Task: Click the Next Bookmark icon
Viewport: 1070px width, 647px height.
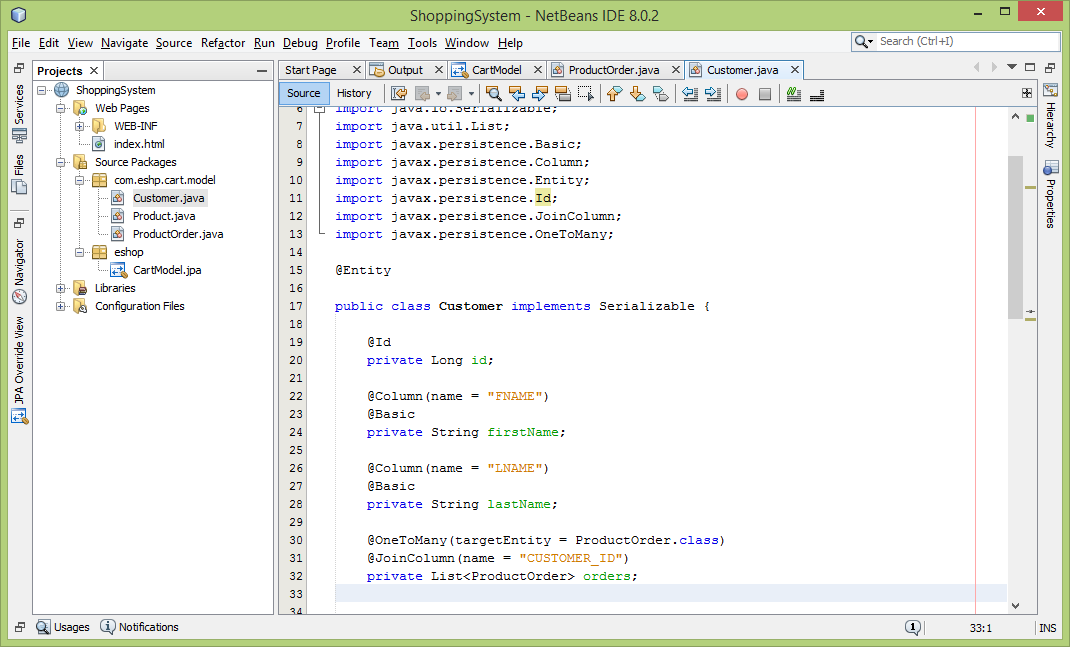Action: tap(637, 94)
